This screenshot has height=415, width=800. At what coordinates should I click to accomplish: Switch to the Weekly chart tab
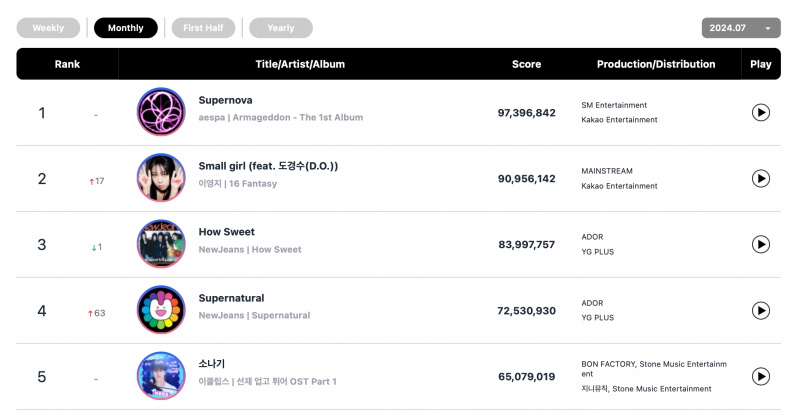[x=48, y=28]
